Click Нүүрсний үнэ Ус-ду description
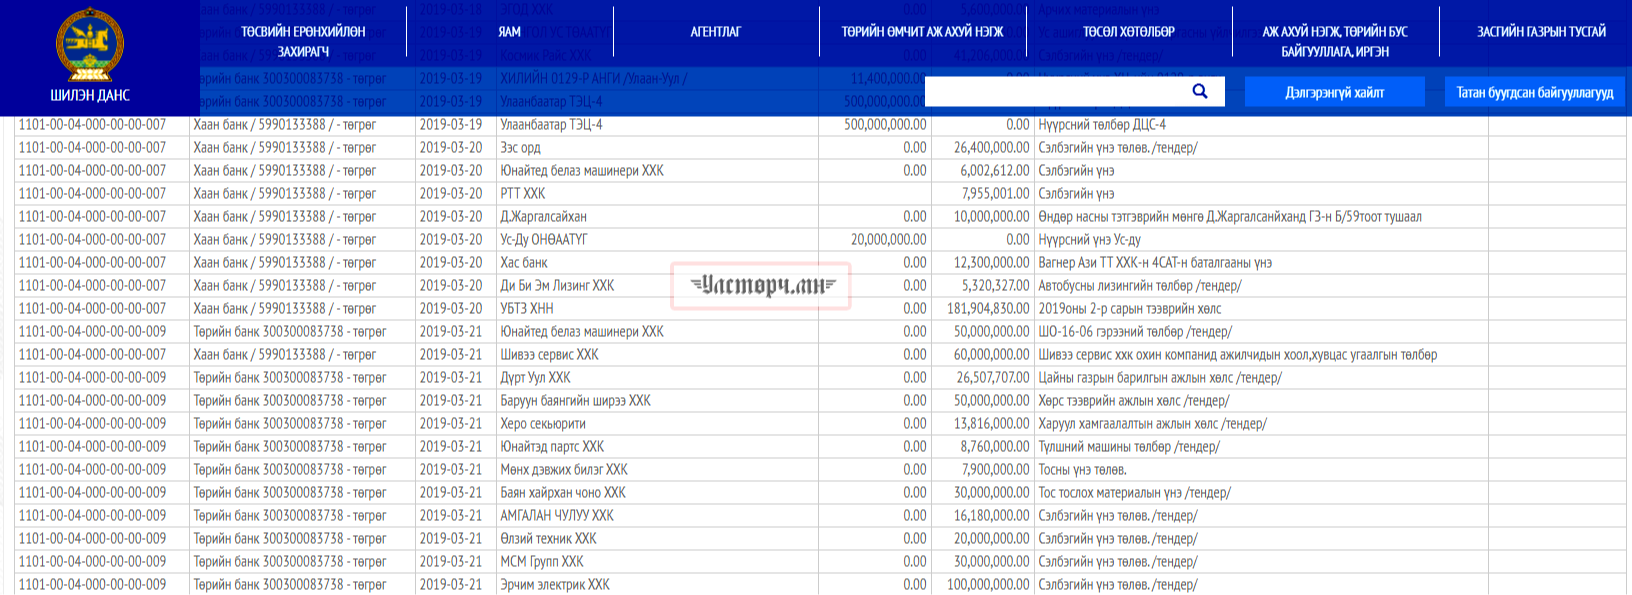This screenshot has width=1632, height=595. click(1089, 240)
